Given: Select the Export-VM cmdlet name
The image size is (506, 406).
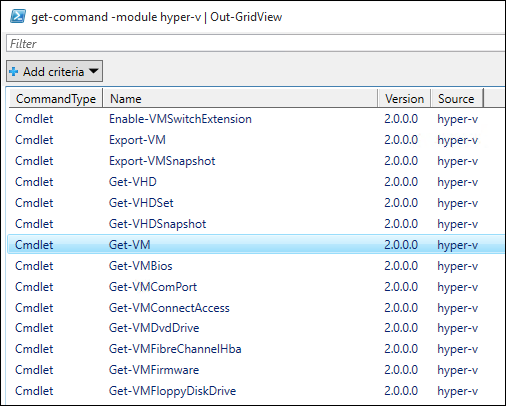Looking at the screenshot, I should tap(137, 140).
